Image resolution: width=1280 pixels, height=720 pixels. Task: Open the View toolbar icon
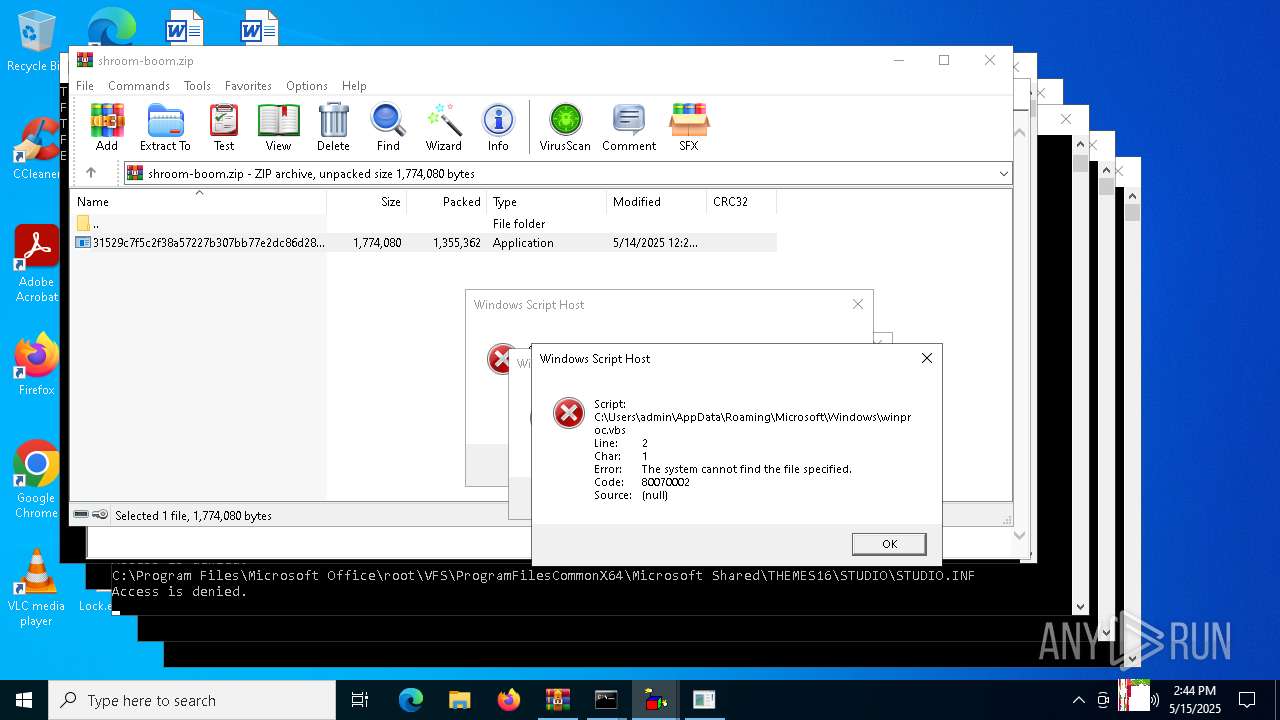(x=278, y=127)
